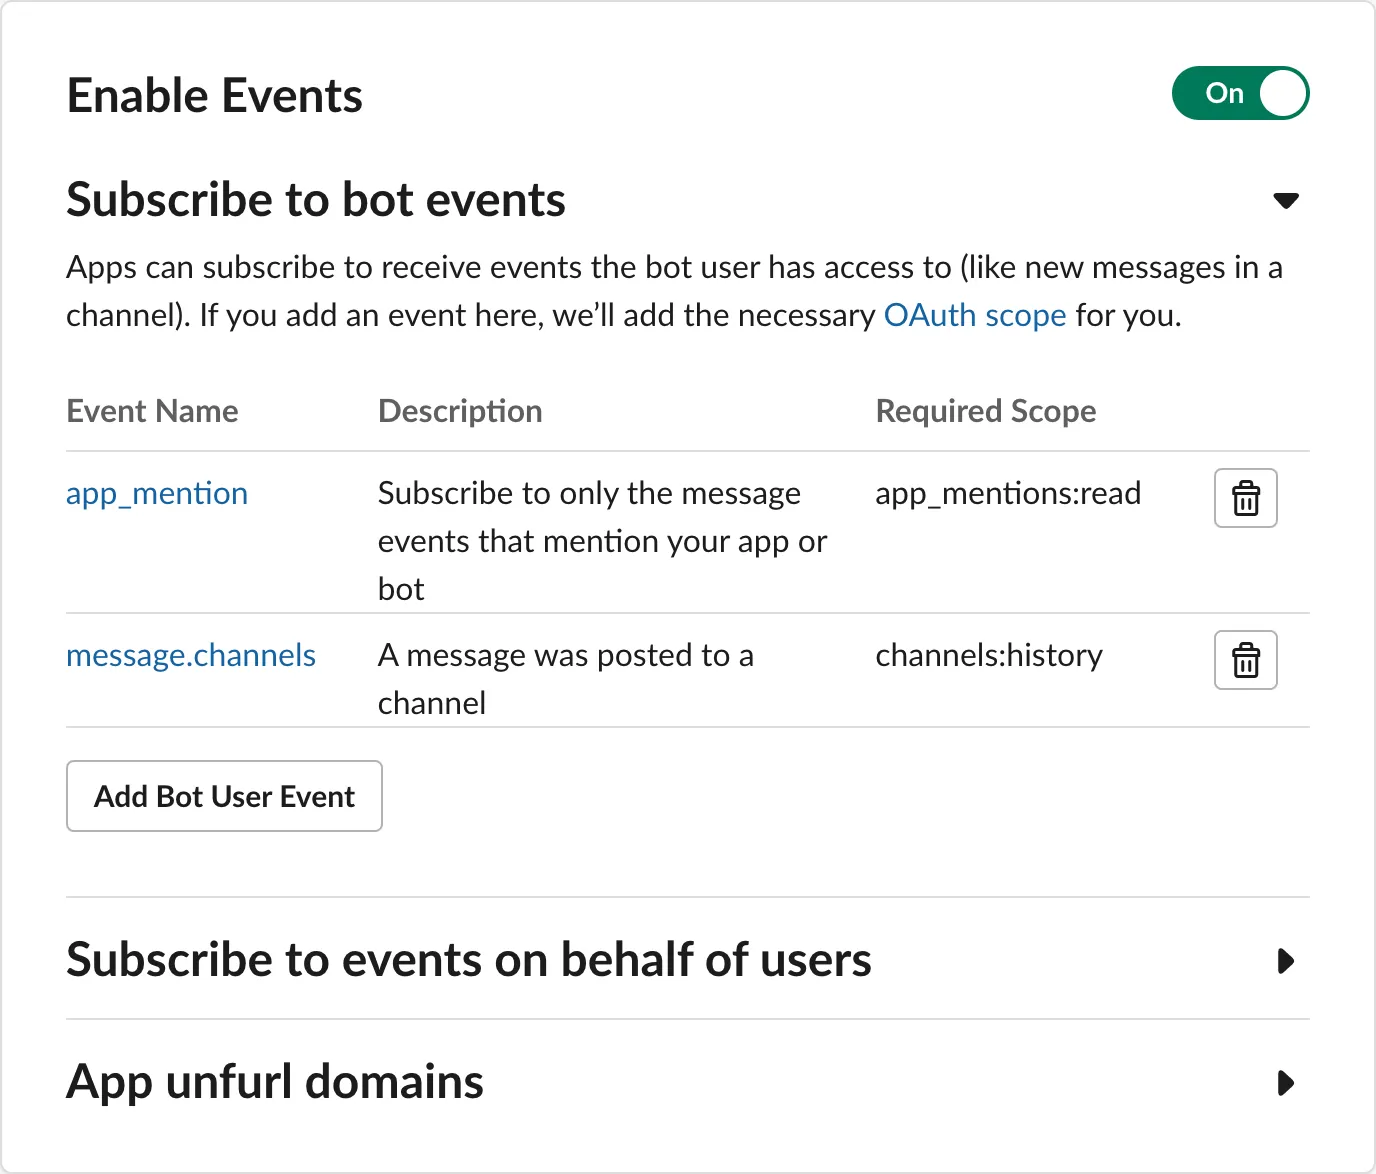Open the OAuth scope link
Screen dimensions: 1376x1174
(x=974, y=315)
